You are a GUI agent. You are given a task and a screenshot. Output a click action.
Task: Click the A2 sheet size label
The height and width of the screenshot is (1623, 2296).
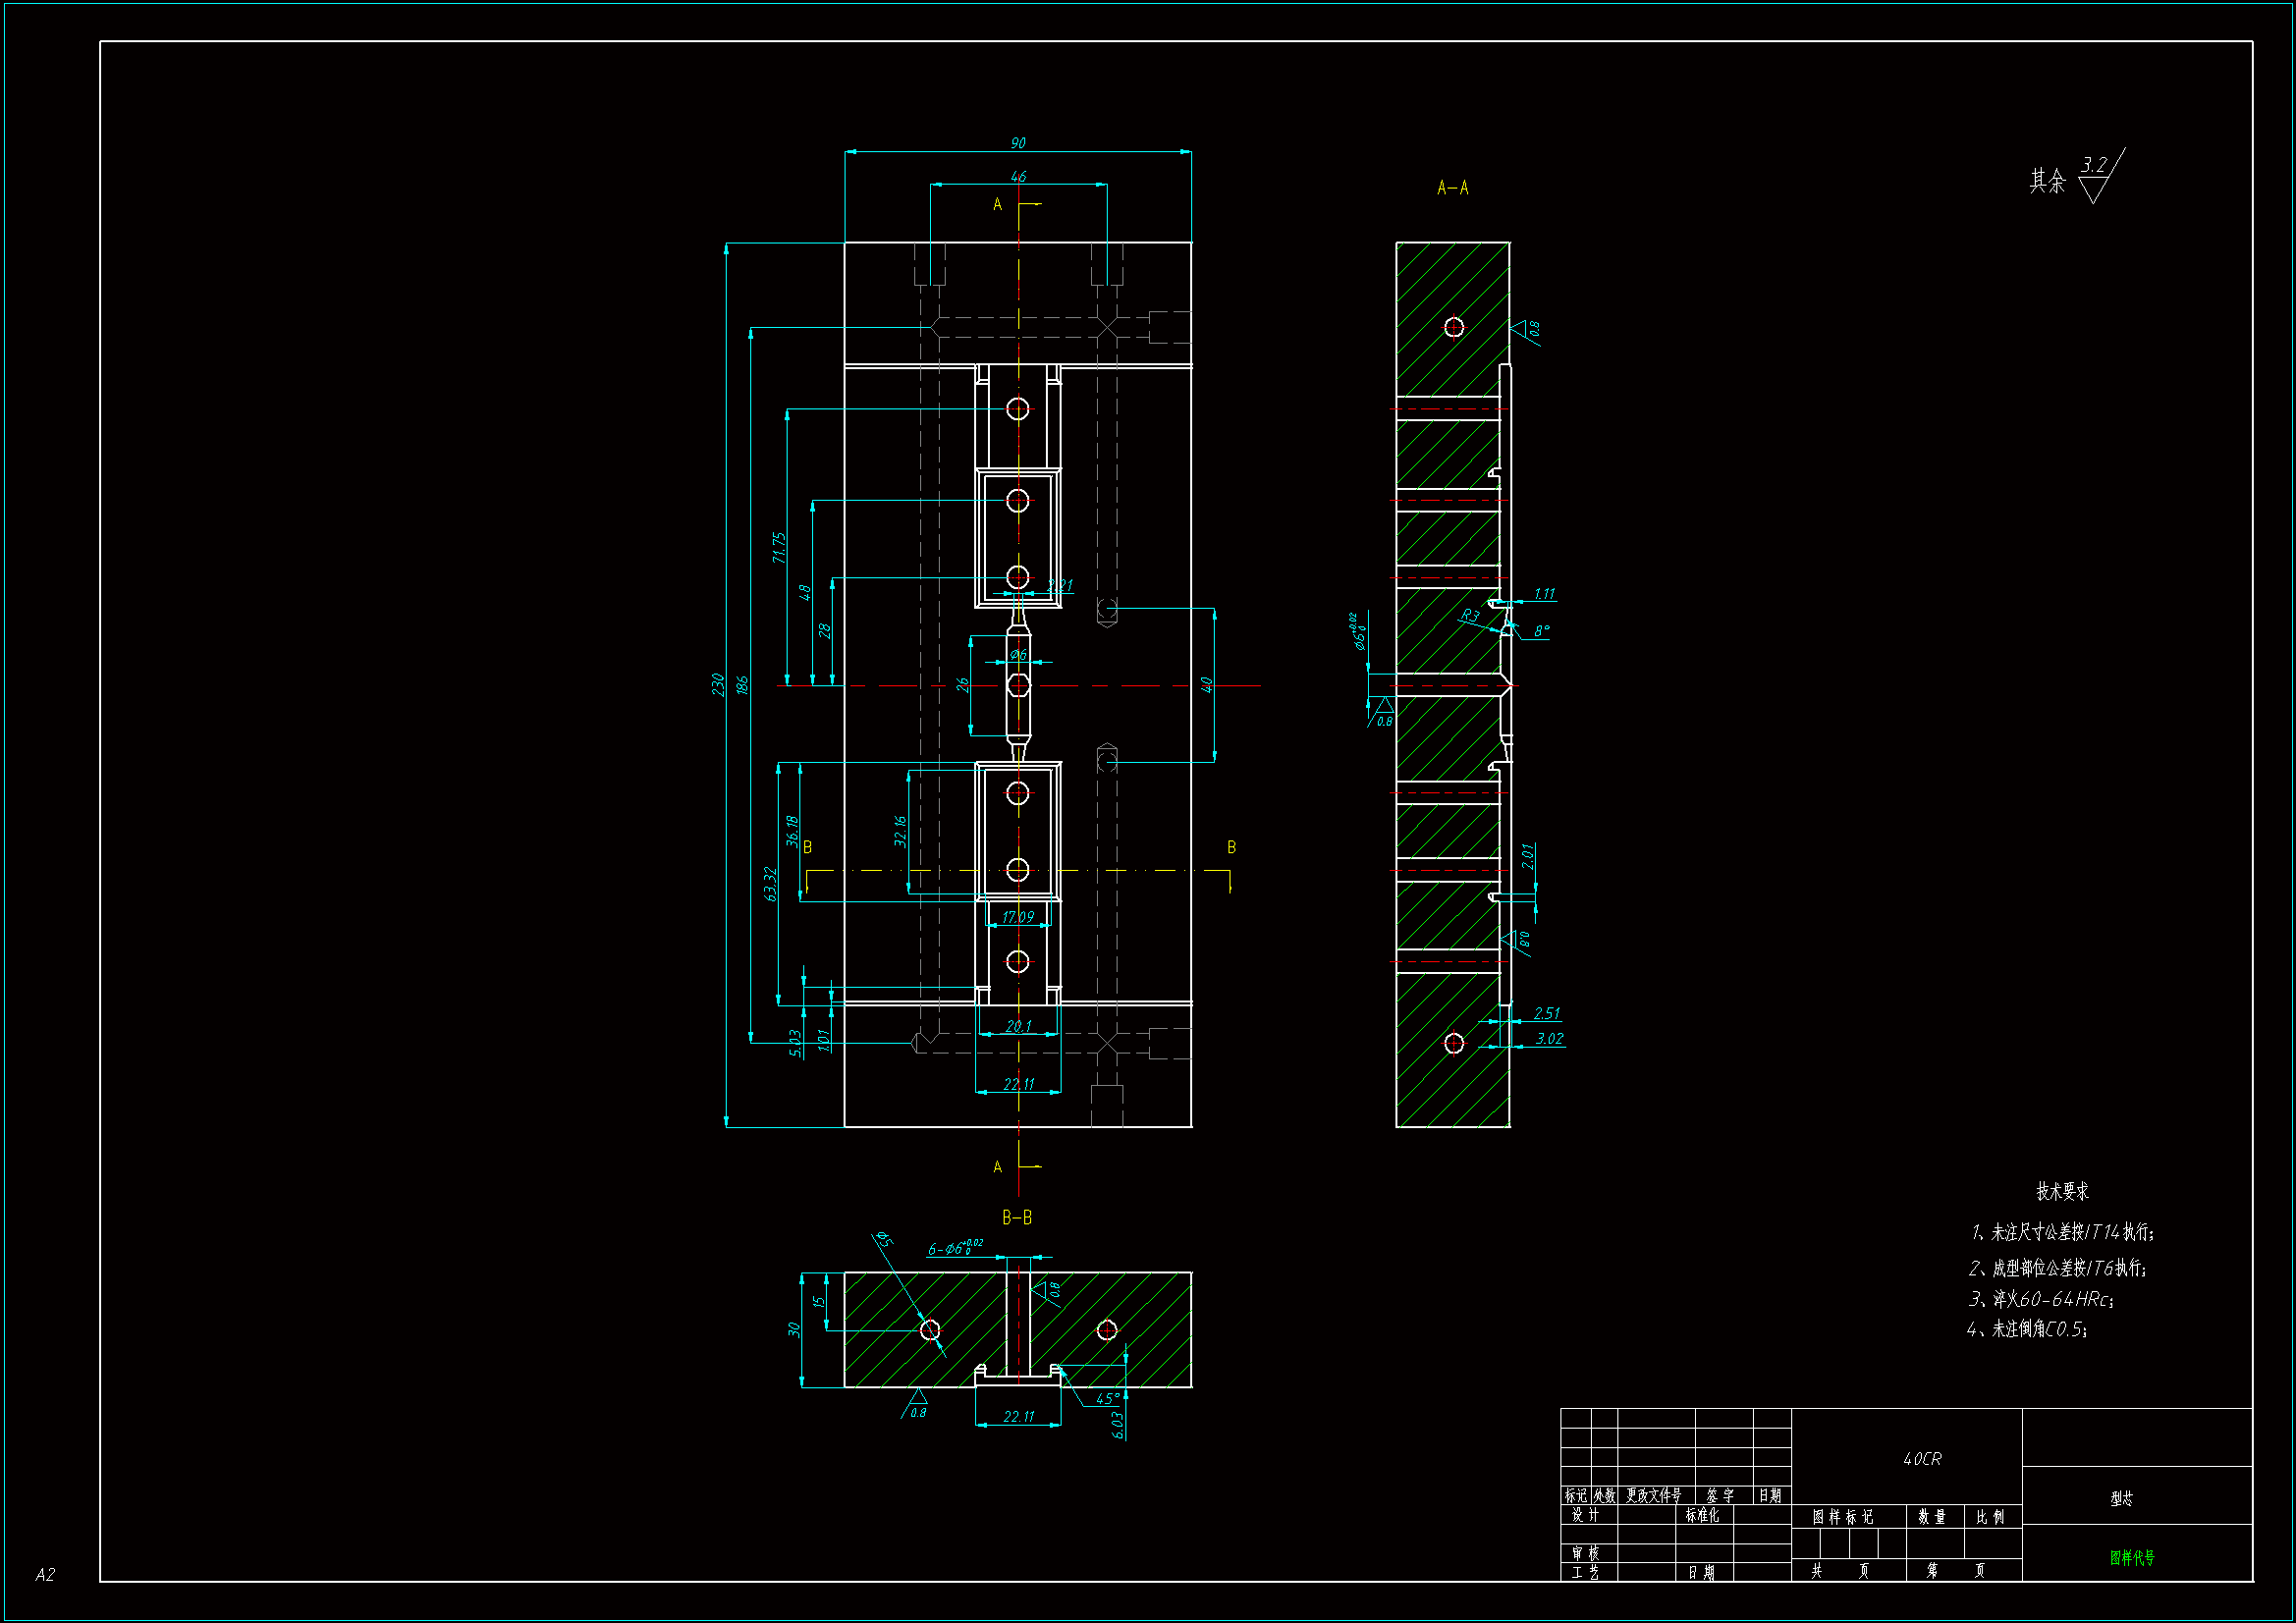45,1575
